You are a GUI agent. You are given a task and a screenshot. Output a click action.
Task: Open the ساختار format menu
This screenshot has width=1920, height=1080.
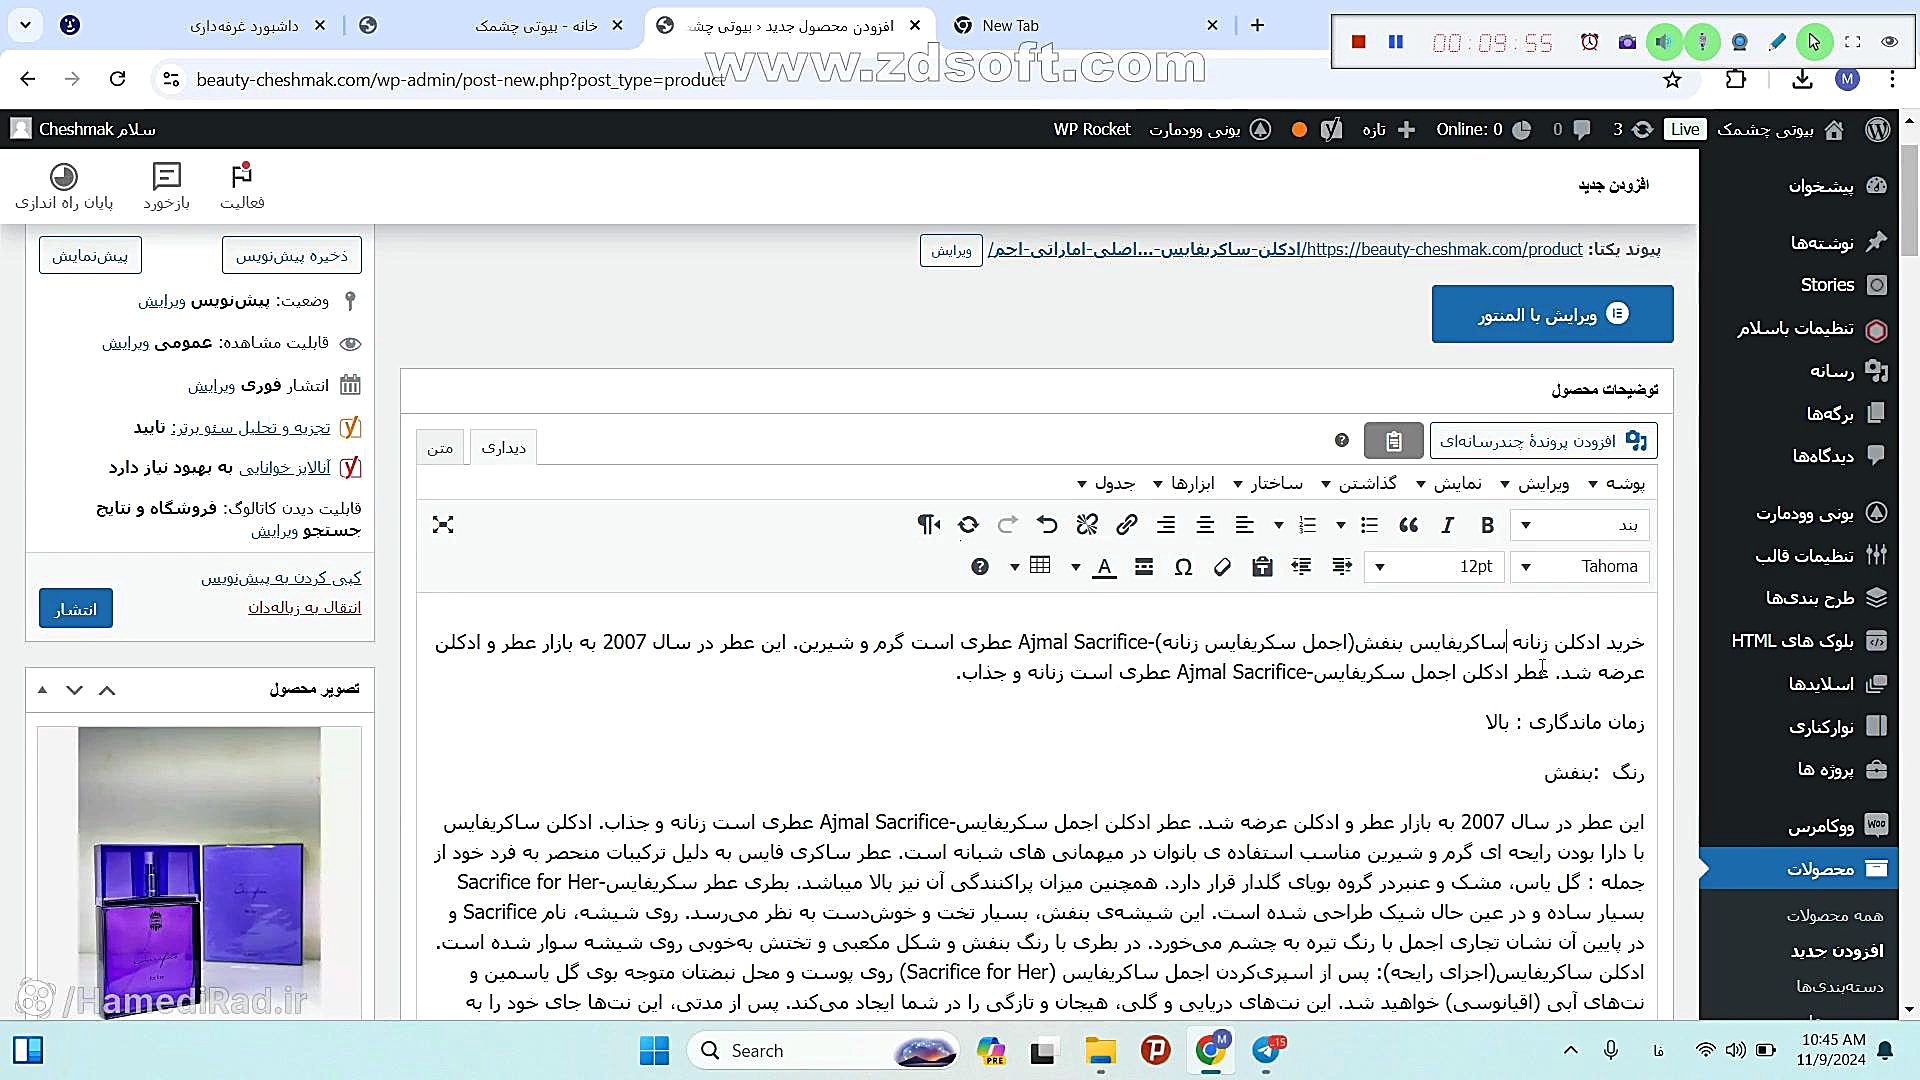[x=1267, y=484]
